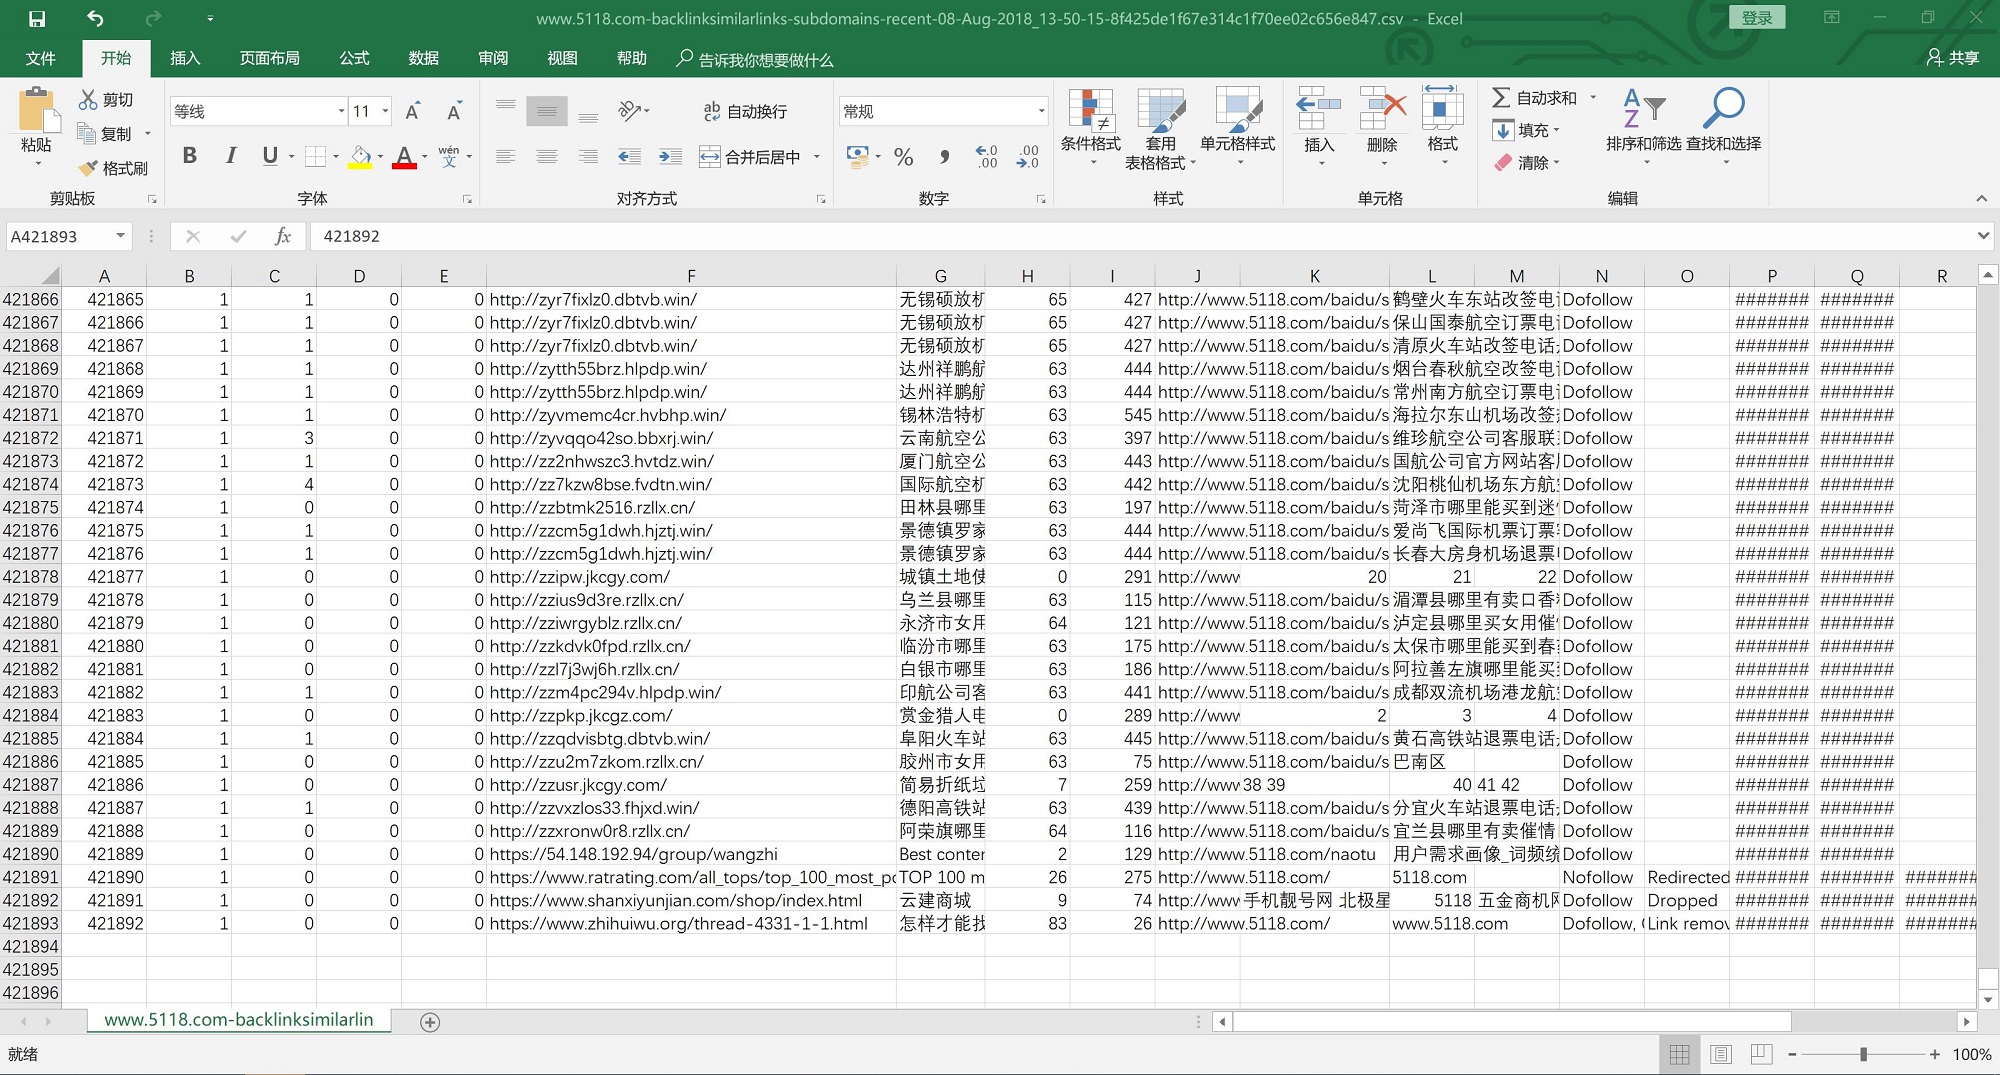Switch to Page Layout view in status bar
The width and height of the screenshot is (2000, 1075).
pos(1721,1054)
